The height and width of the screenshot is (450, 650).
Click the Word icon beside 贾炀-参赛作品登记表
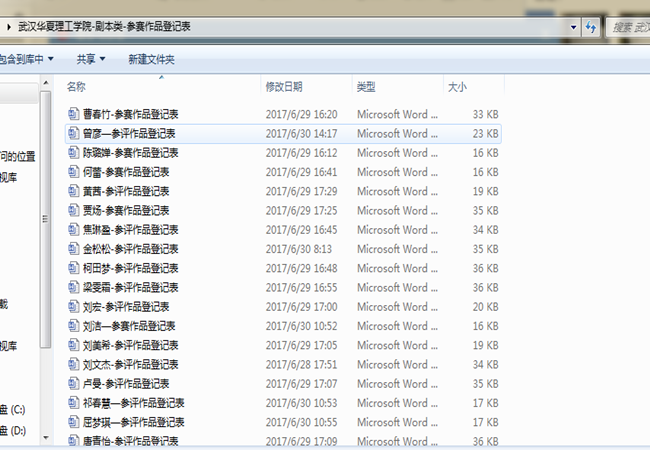pos(73,210)
